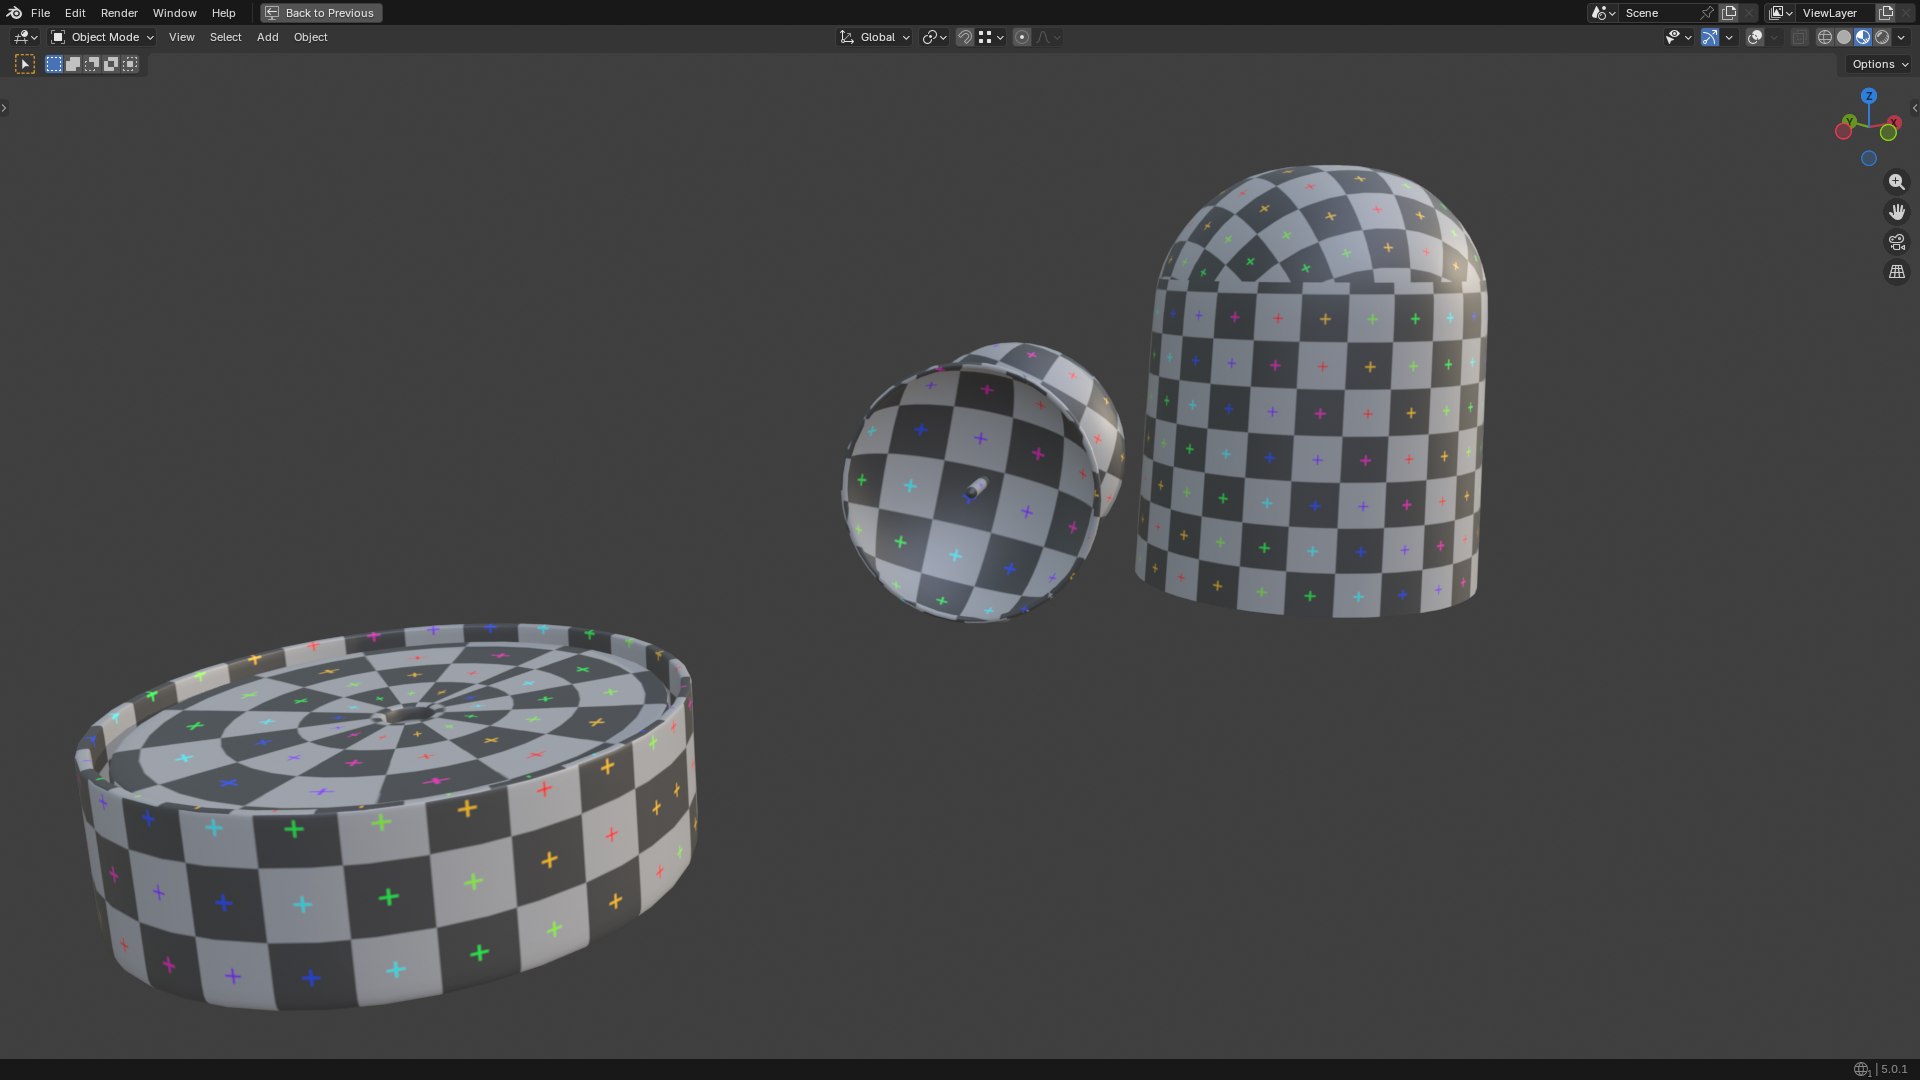Open the snapping options dropdown

pos(991,37)
